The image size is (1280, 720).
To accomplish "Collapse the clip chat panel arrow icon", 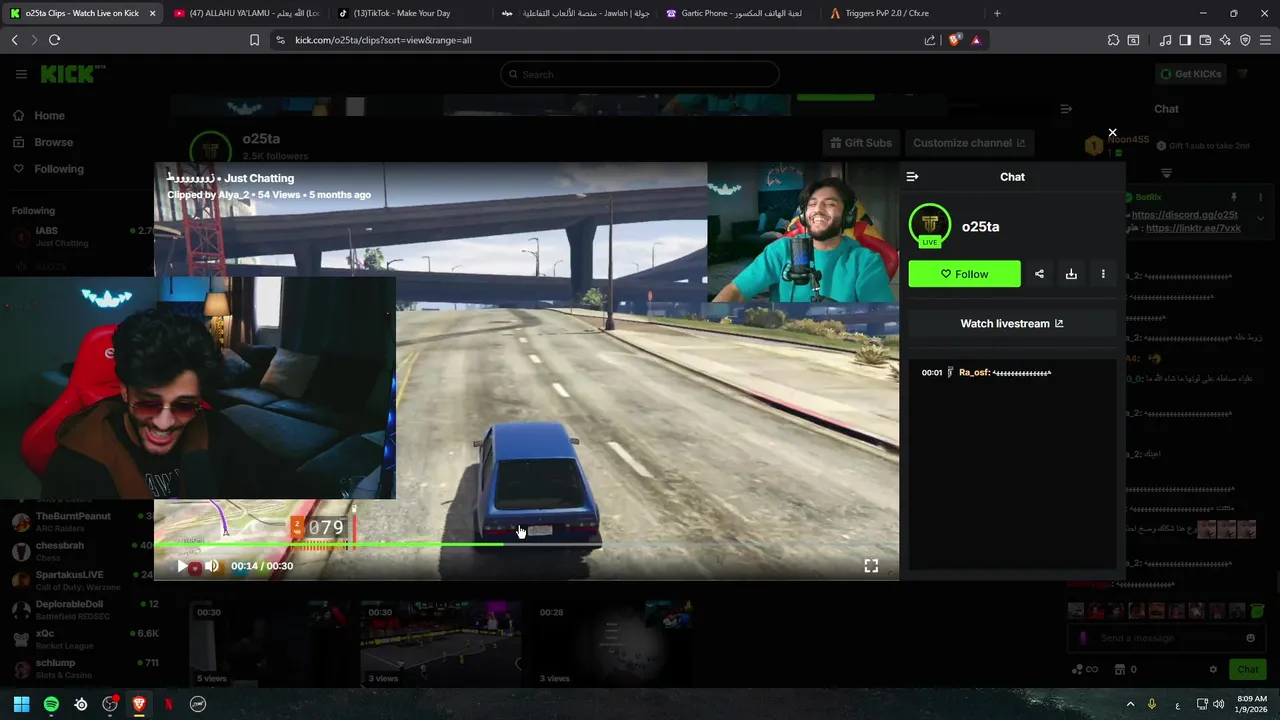I will 912,177.
